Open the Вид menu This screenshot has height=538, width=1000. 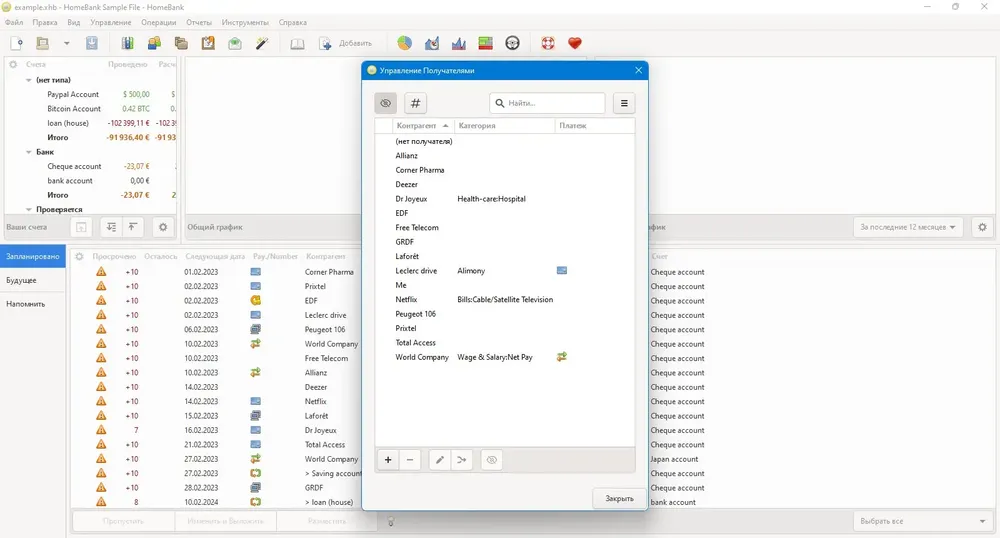pyautogui.click(x=74, y=22)
